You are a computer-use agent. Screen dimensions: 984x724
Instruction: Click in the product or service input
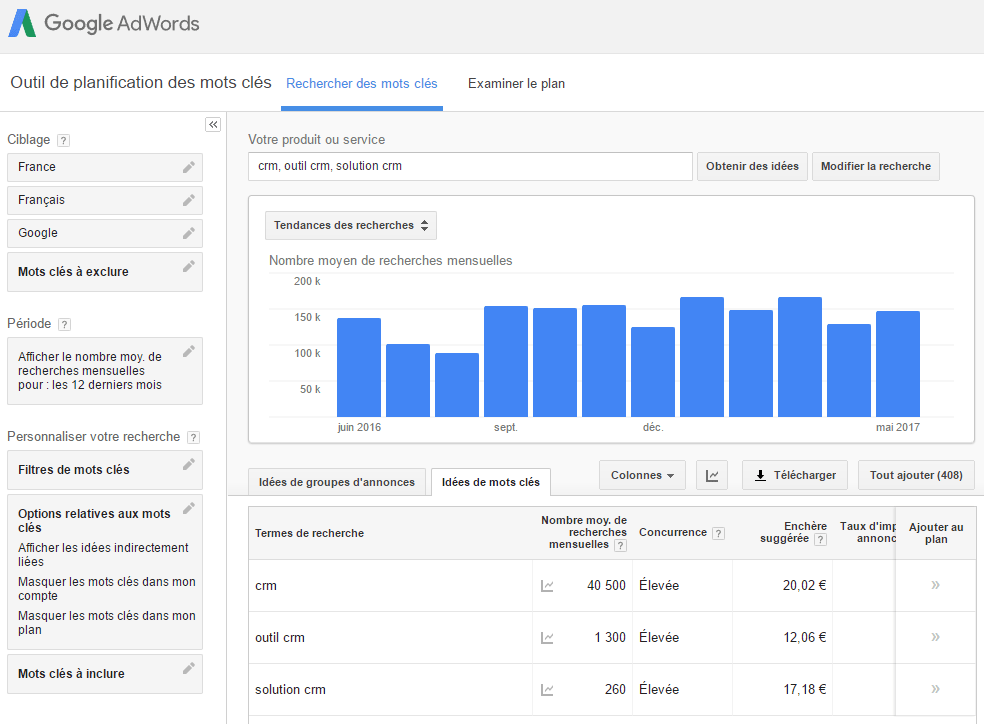(x=470, y=166)
